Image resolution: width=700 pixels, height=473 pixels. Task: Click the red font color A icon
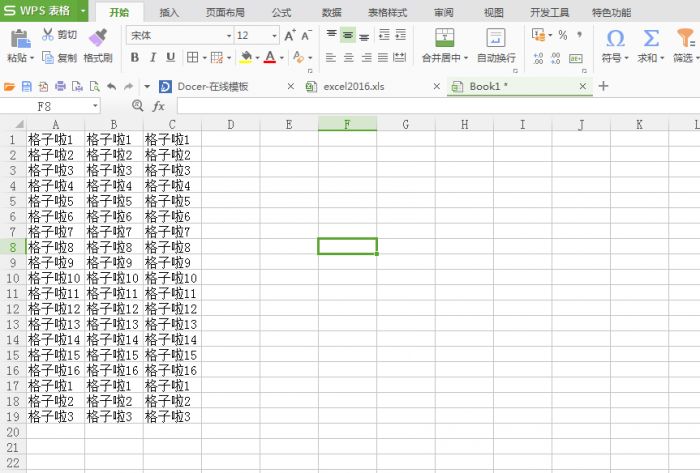click(x=270, y=57)
